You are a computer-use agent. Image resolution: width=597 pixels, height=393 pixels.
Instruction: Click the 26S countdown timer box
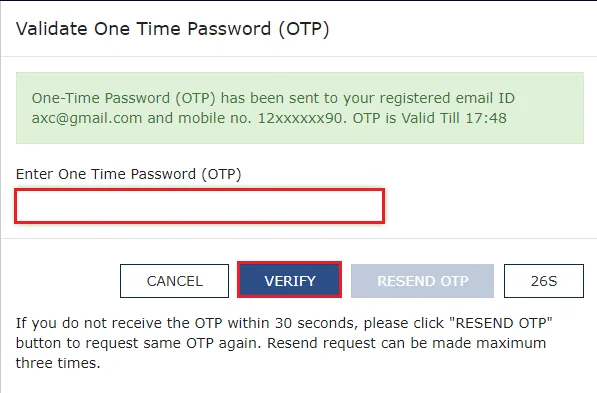(544, 281)
